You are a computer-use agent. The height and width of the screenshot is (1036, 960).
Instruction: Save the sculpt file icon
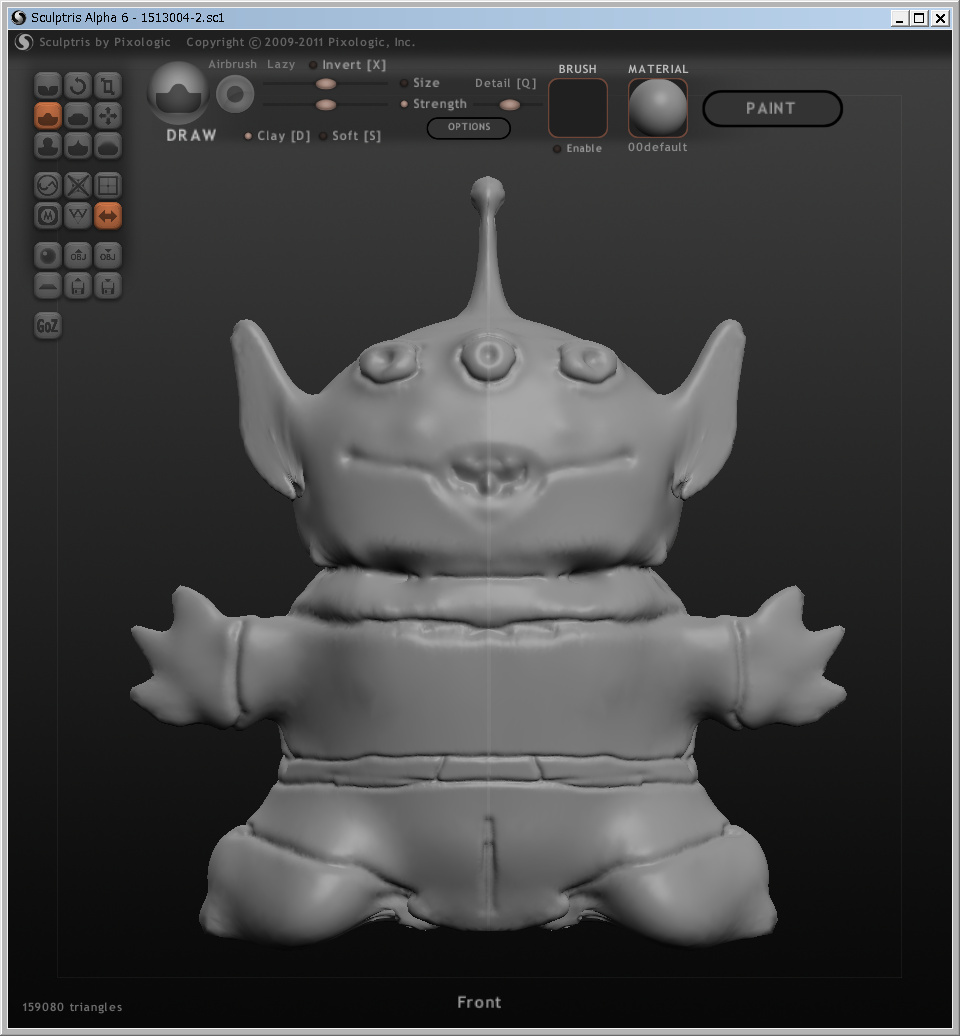point(108,286)
